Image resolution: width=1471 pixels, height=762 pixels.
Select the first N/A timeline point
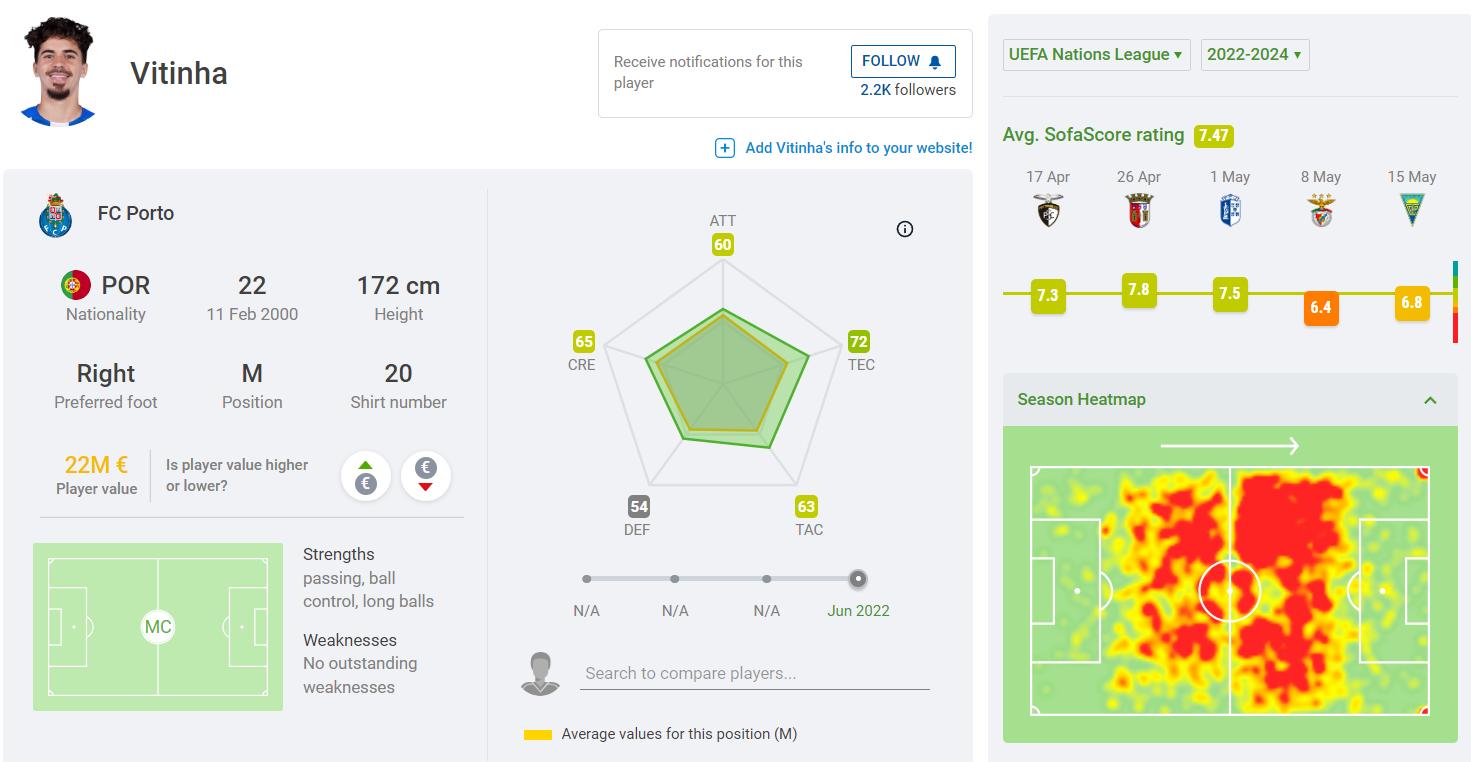coord(587,579)
